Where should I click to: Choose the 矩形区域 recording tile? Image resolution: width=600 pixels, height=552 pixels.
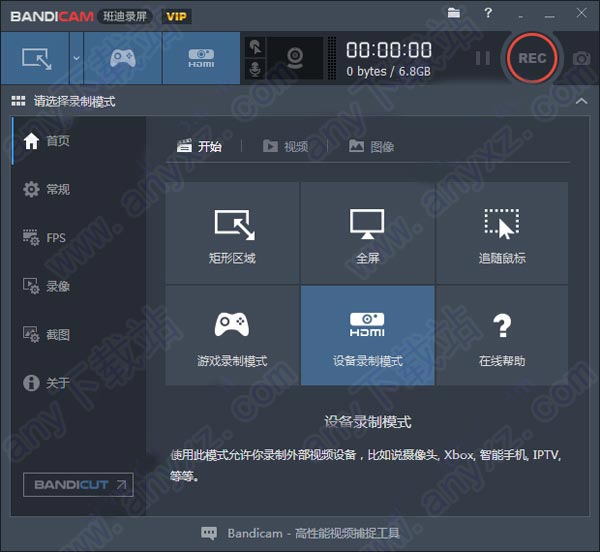click(x=232, y=233)
